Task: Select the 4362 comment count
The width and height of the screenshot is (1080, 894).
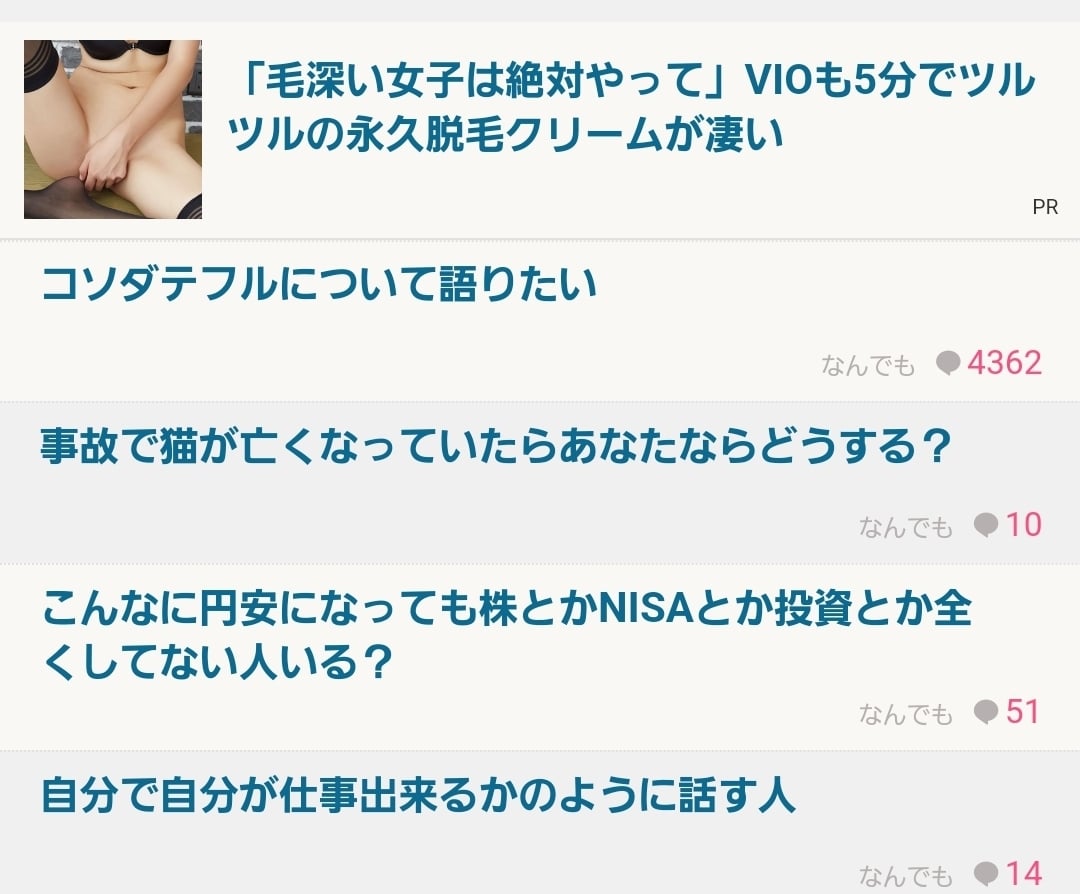Action: pyautogui.click(x=1004, y=363)
